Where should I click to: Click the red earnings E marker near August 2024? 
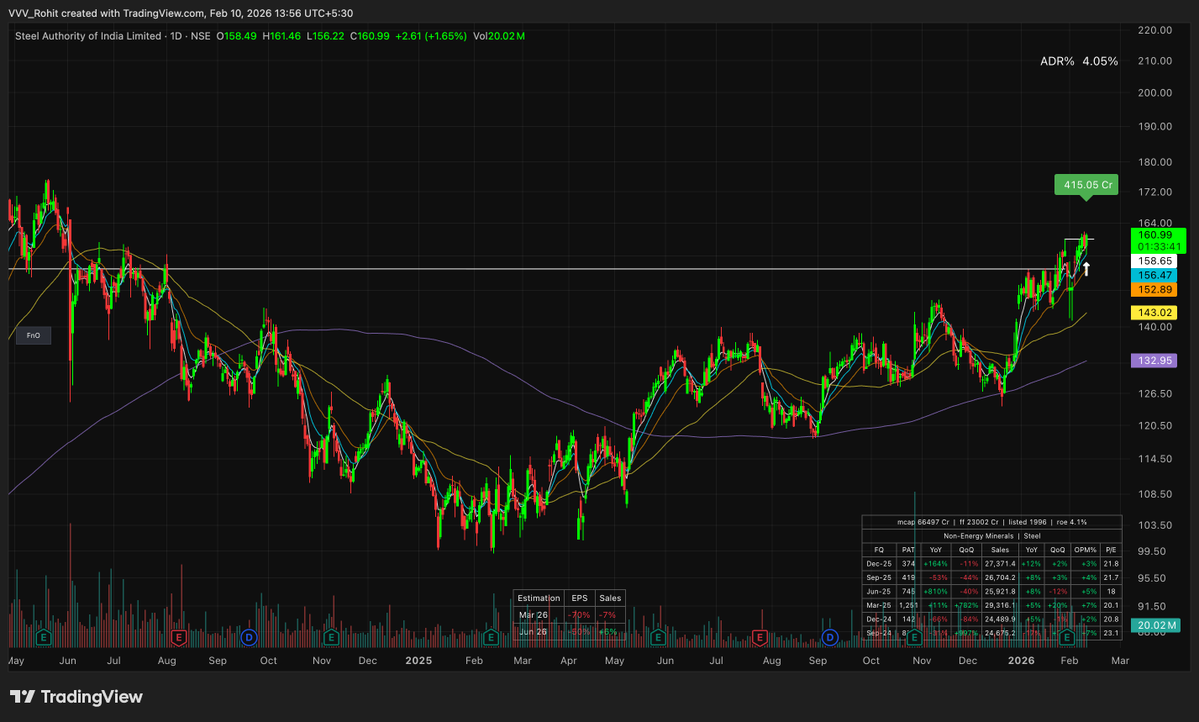tap(179, 637)
